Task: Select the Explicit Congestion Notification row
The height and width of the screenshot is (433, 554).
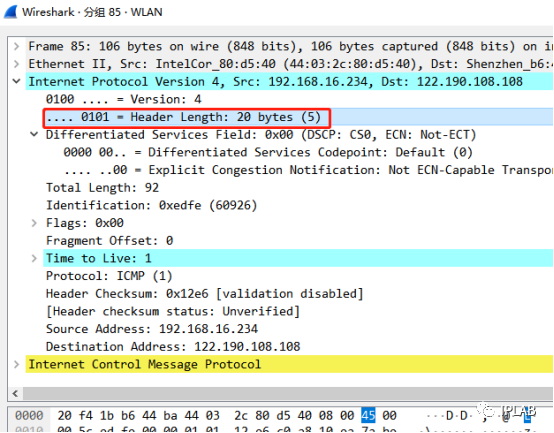Action: click(x=307, y=170)
